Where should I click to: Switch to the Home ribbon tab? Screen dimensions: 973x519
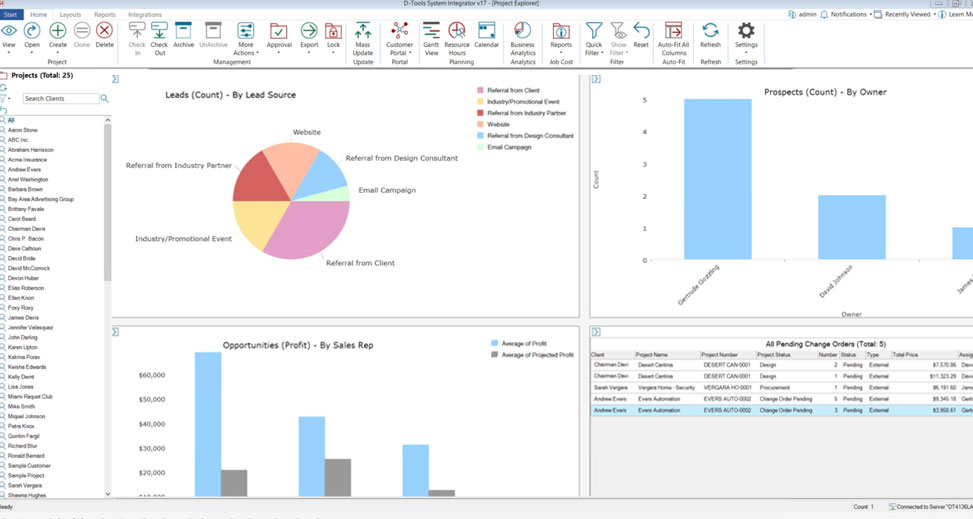click(38, 14)
